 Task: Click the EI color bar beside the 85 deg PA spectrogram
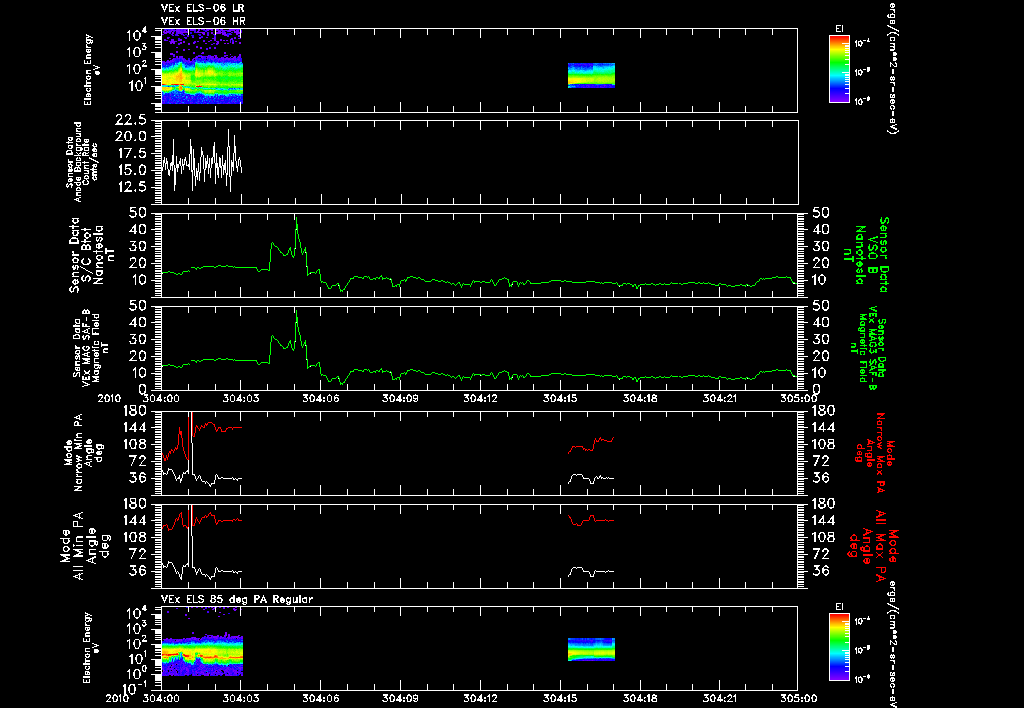[839, 648]
